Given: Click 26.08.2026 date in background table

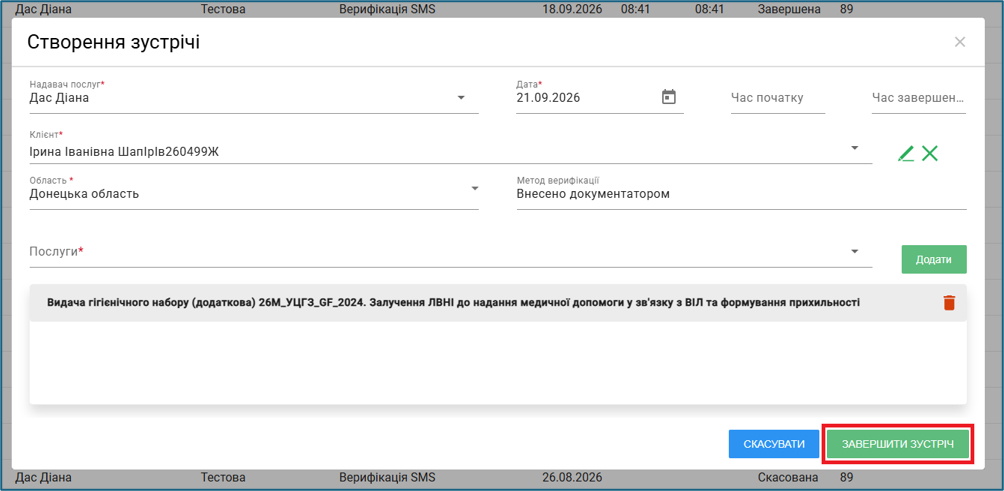Looking at the screenshot, I should (x=572, y=478).
